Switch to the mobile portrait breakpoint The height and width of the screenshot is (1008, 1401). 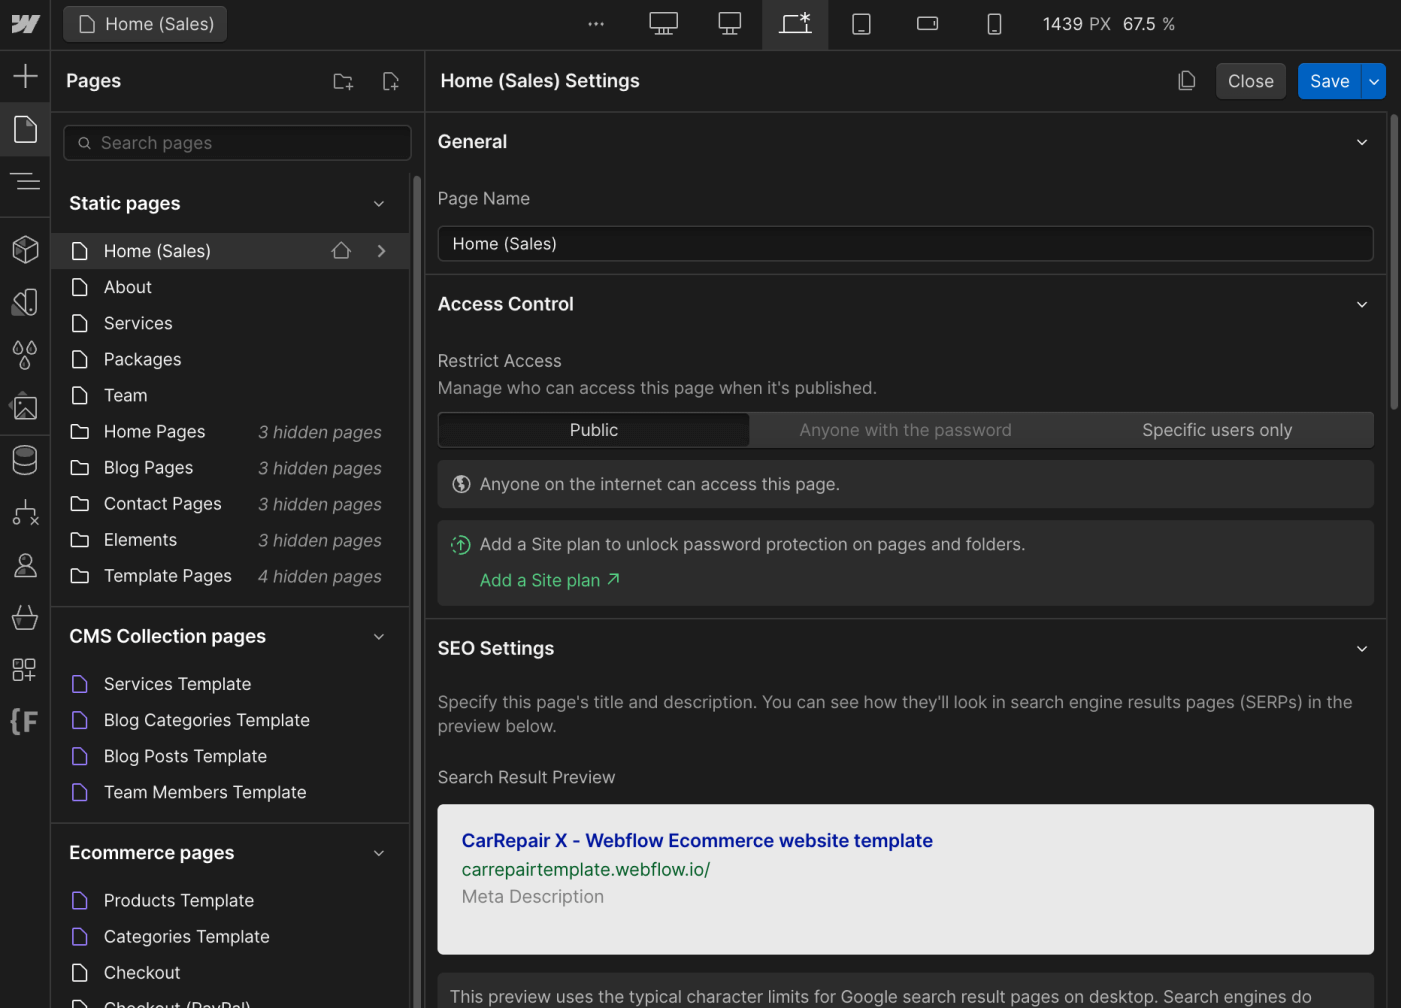994,23
